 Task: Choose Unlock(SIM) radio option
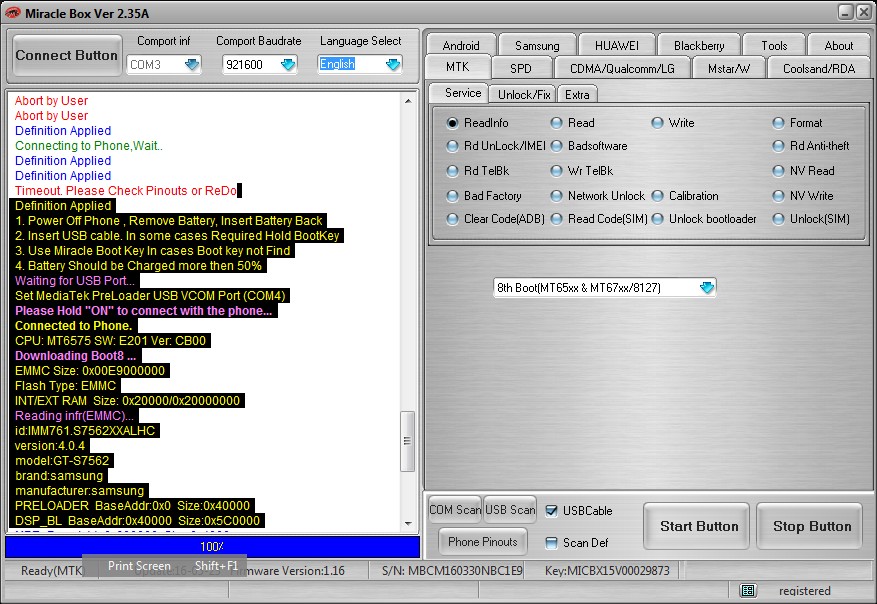point(779,219)
